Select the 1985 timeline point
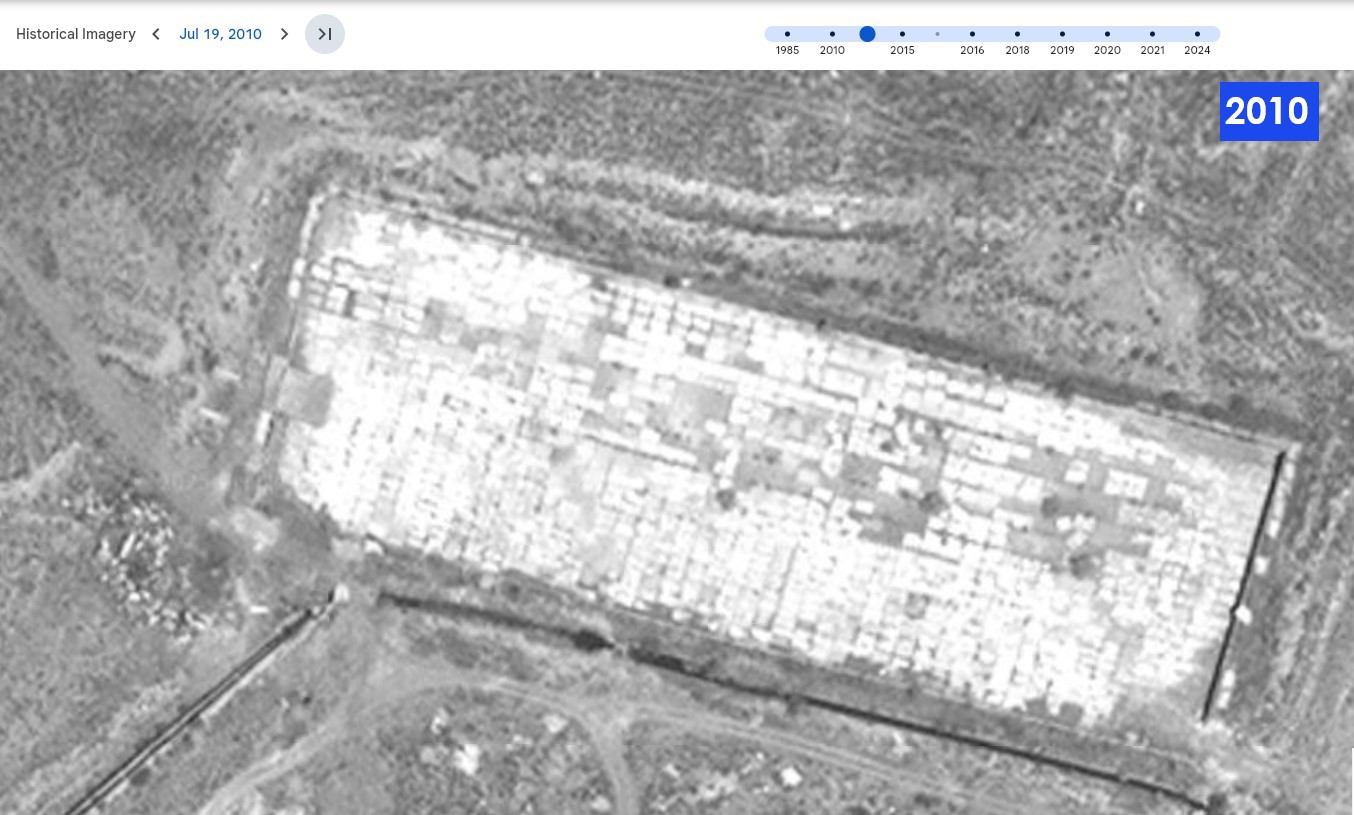 point(787,34)
